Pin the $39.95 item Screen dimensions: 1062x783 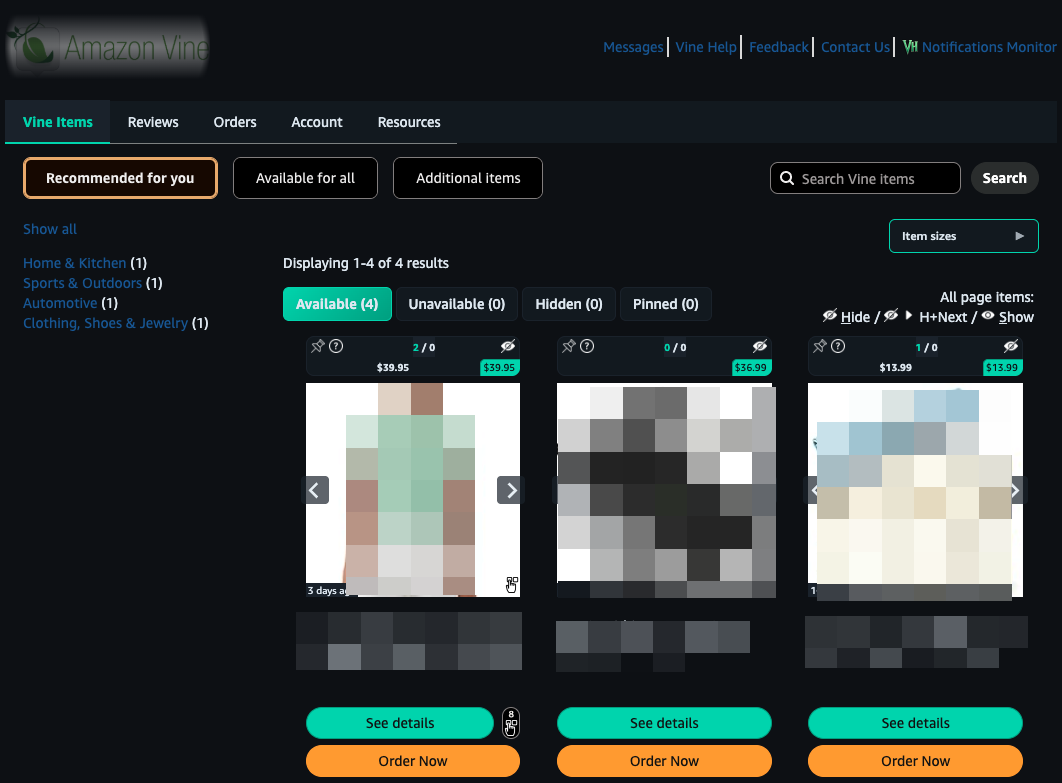(318, 346)
